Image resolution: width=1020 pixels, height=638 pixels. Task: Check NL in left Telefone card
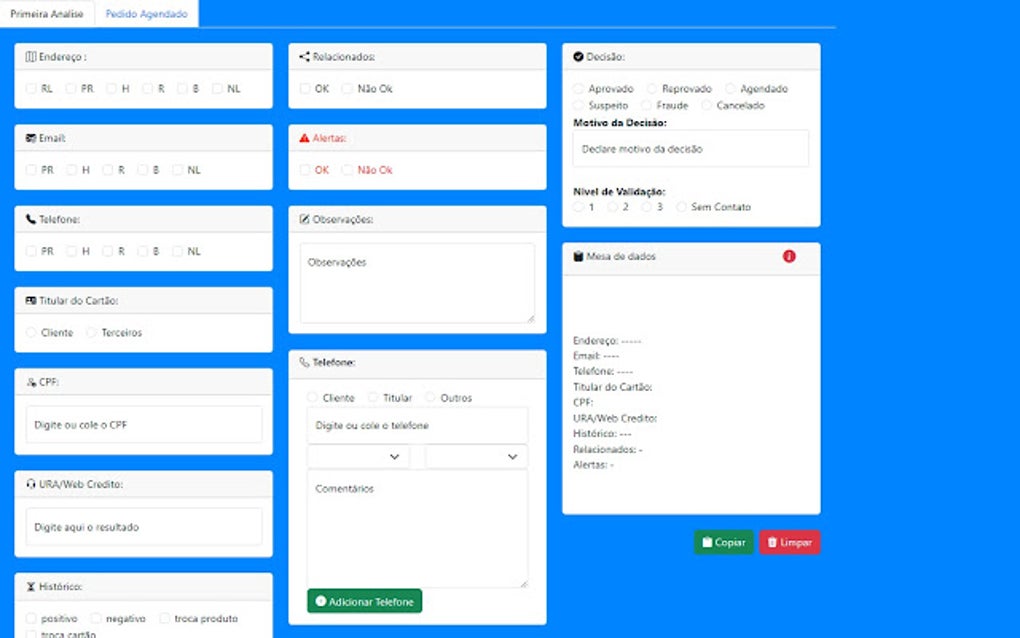click(x=178, y=251)
